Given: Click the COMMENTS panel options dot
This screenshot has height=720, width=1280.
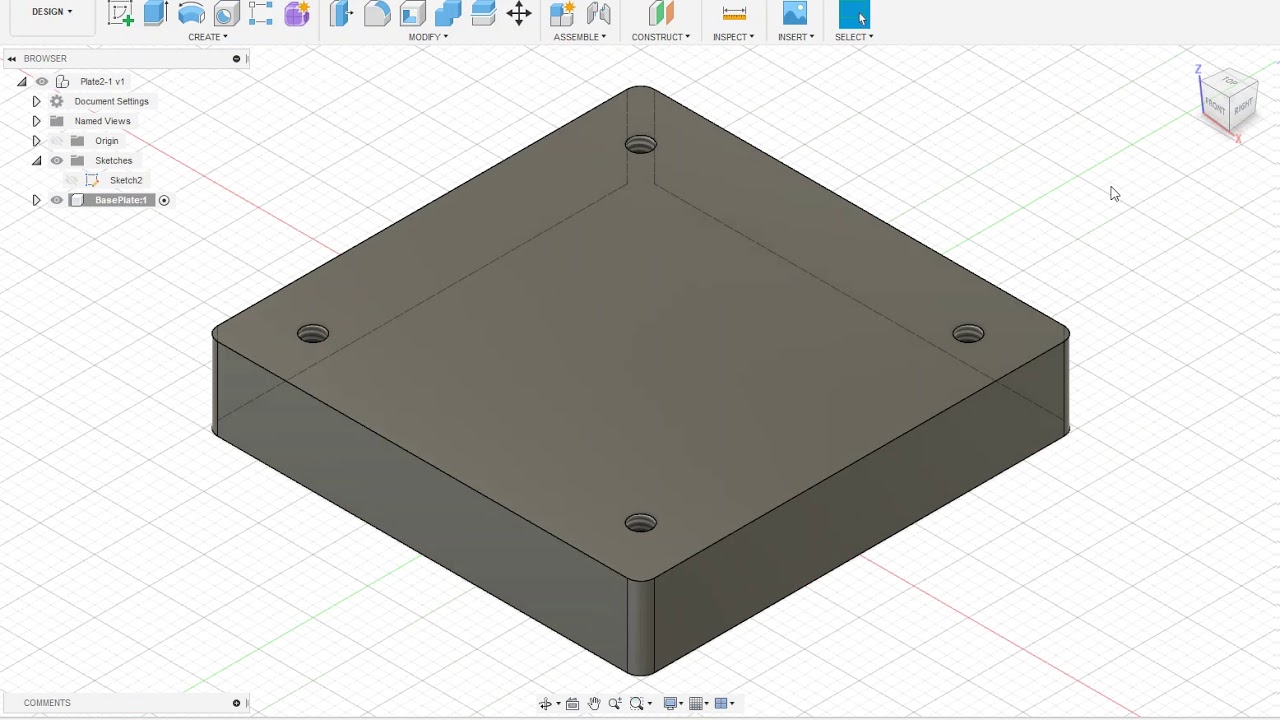Looking at the screenshot, I should click(x=236, y=703).
